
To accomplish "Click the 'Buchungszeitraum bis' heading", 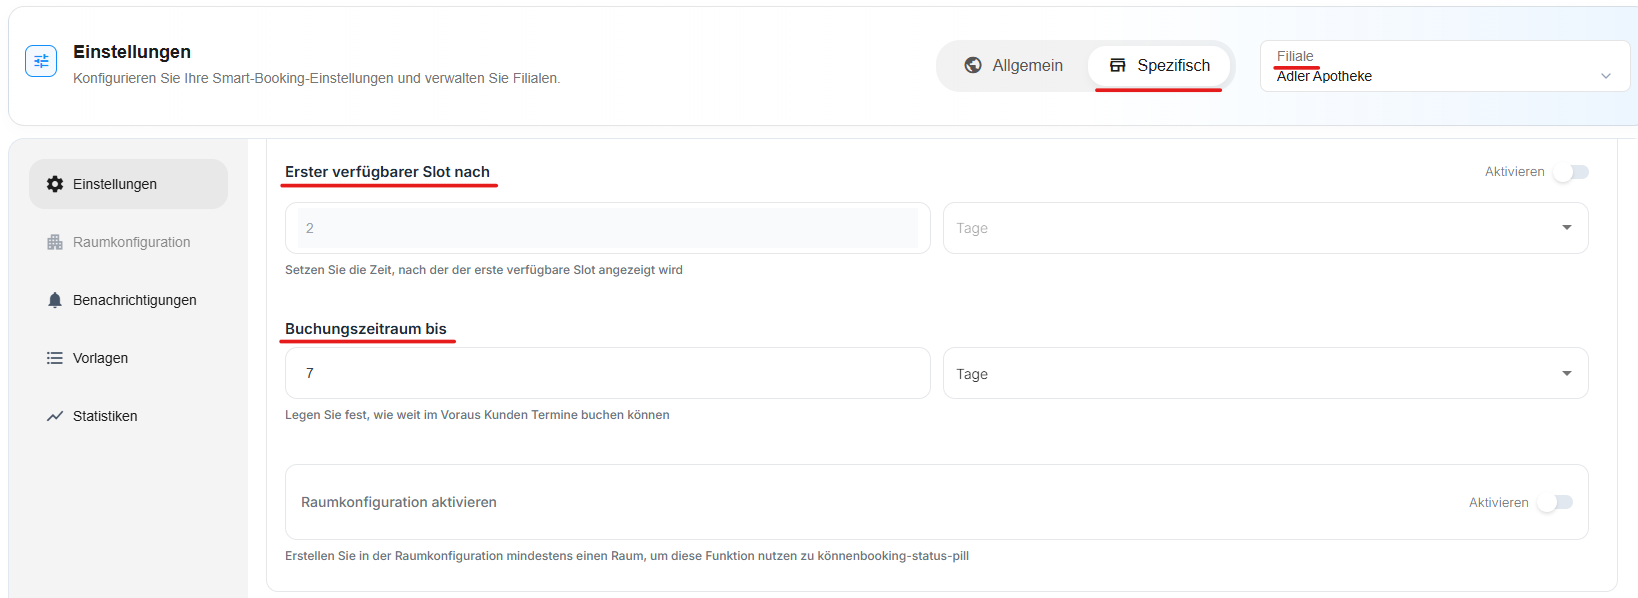I will [x=366, y=329].
